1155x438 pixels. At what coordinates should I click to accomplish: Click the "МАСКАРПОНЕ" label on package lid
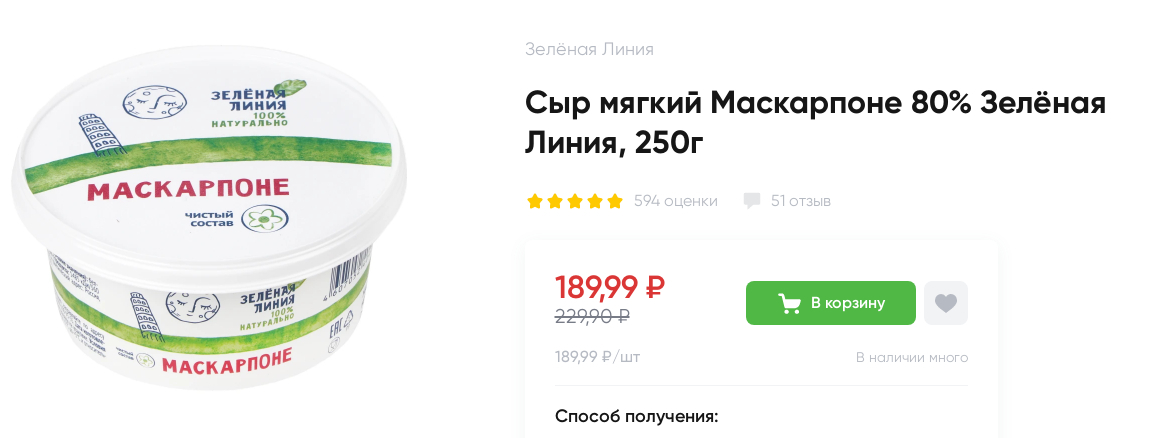click(x=188, y=189)
